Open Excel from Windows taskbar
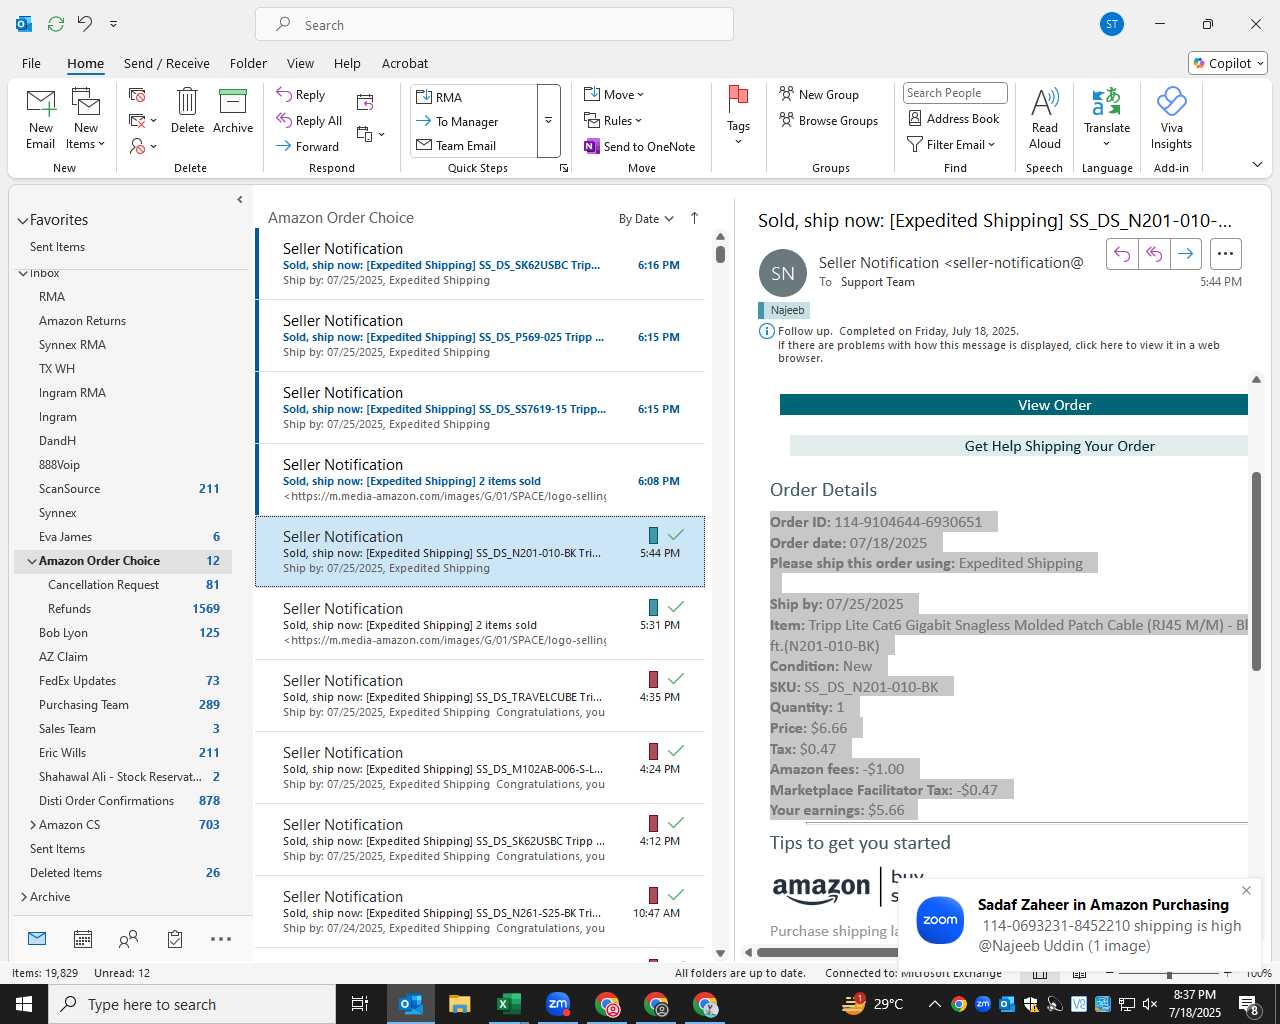The width and height of the screenshot is (1280, 1024). tap(508, 1004)
